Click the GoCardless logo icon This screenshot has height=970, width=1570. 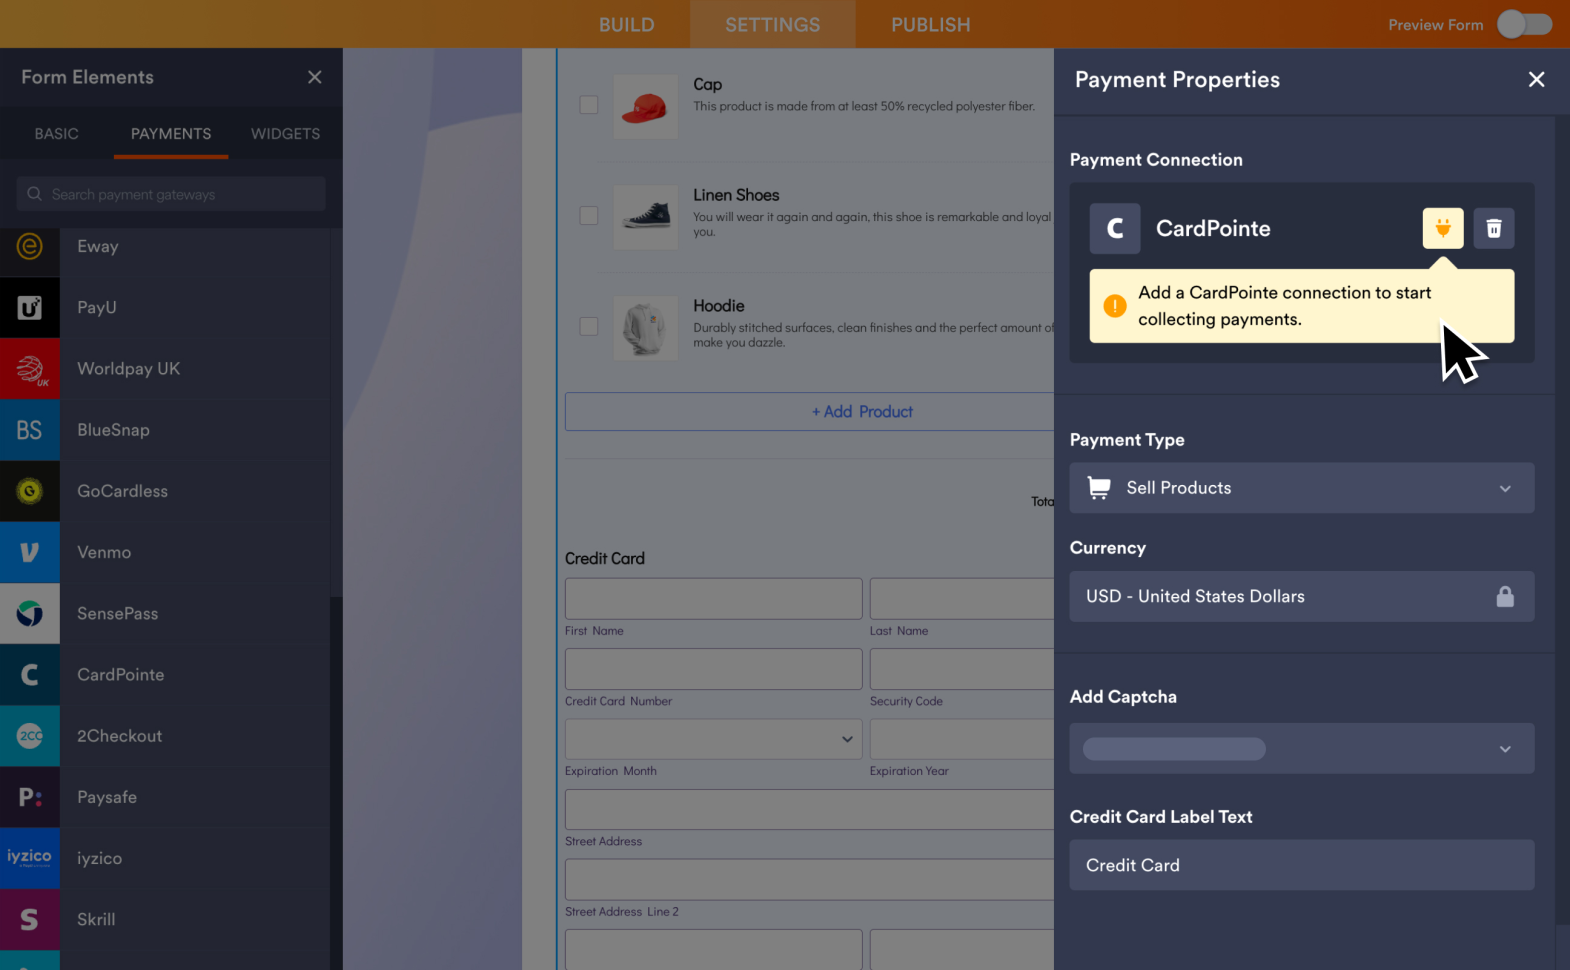pos(30,491)
